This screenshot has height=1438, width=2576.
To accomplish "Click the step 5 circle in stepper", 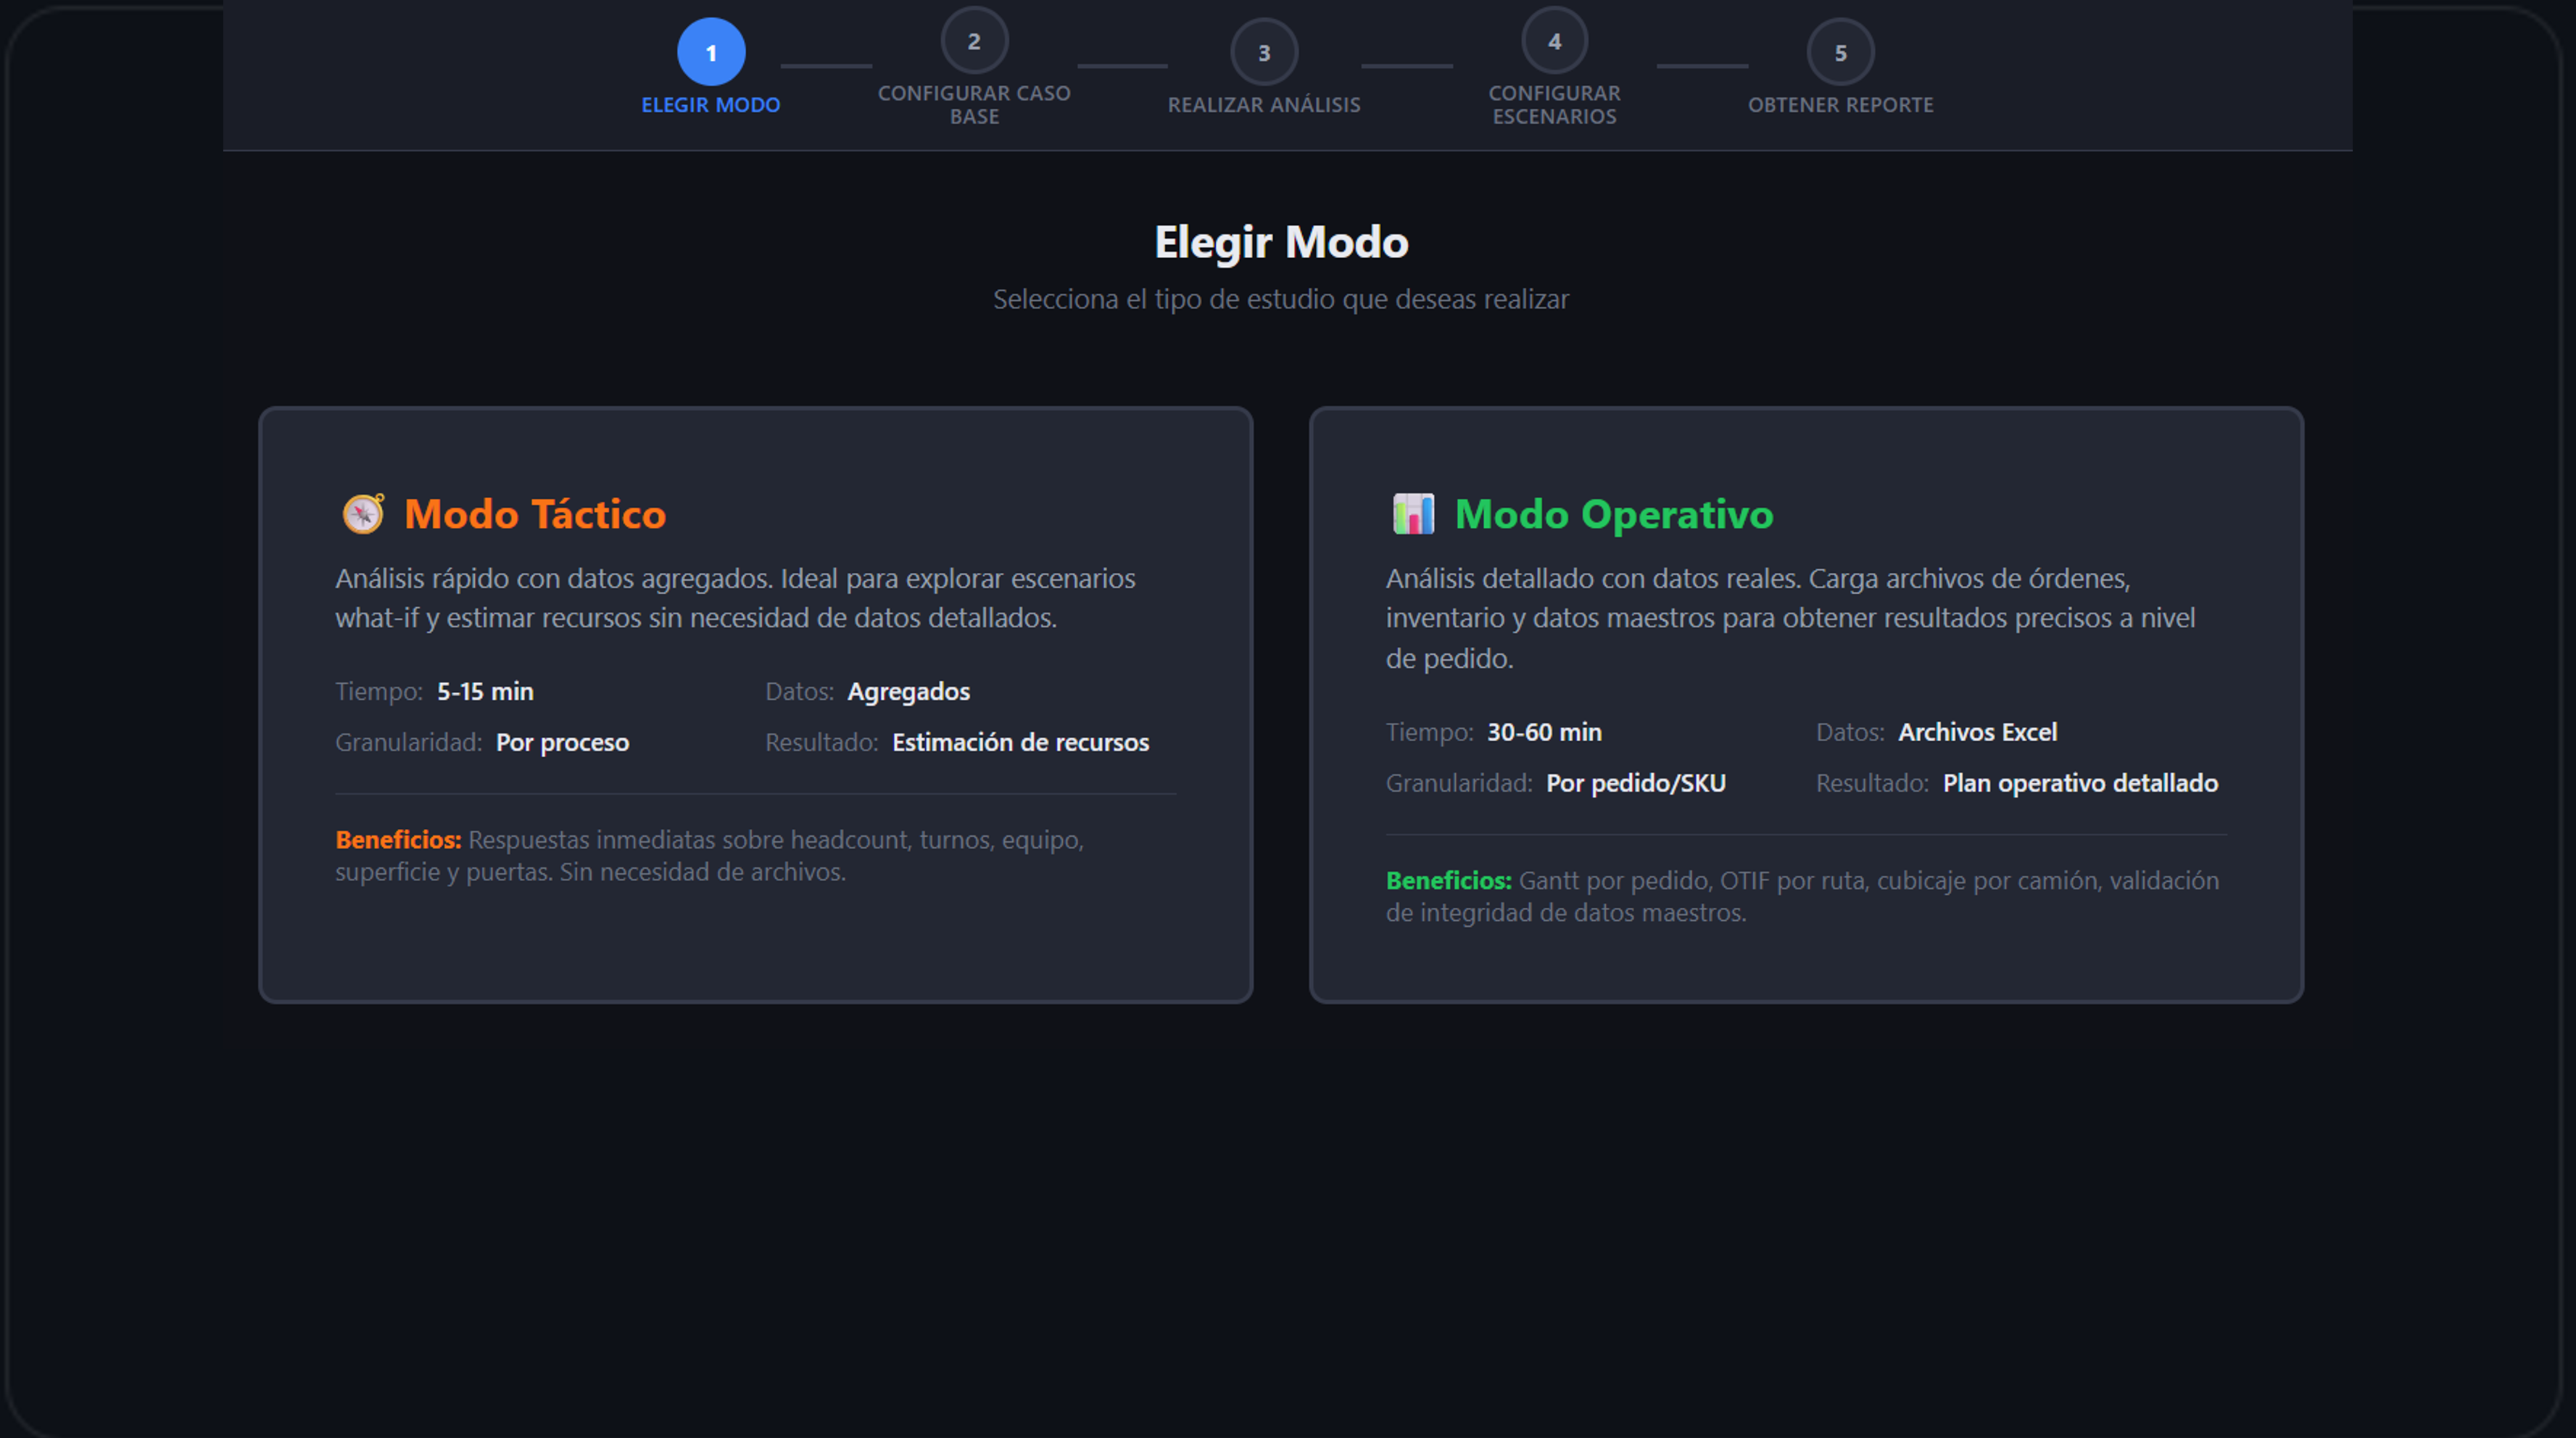I will click(1840, 52).
